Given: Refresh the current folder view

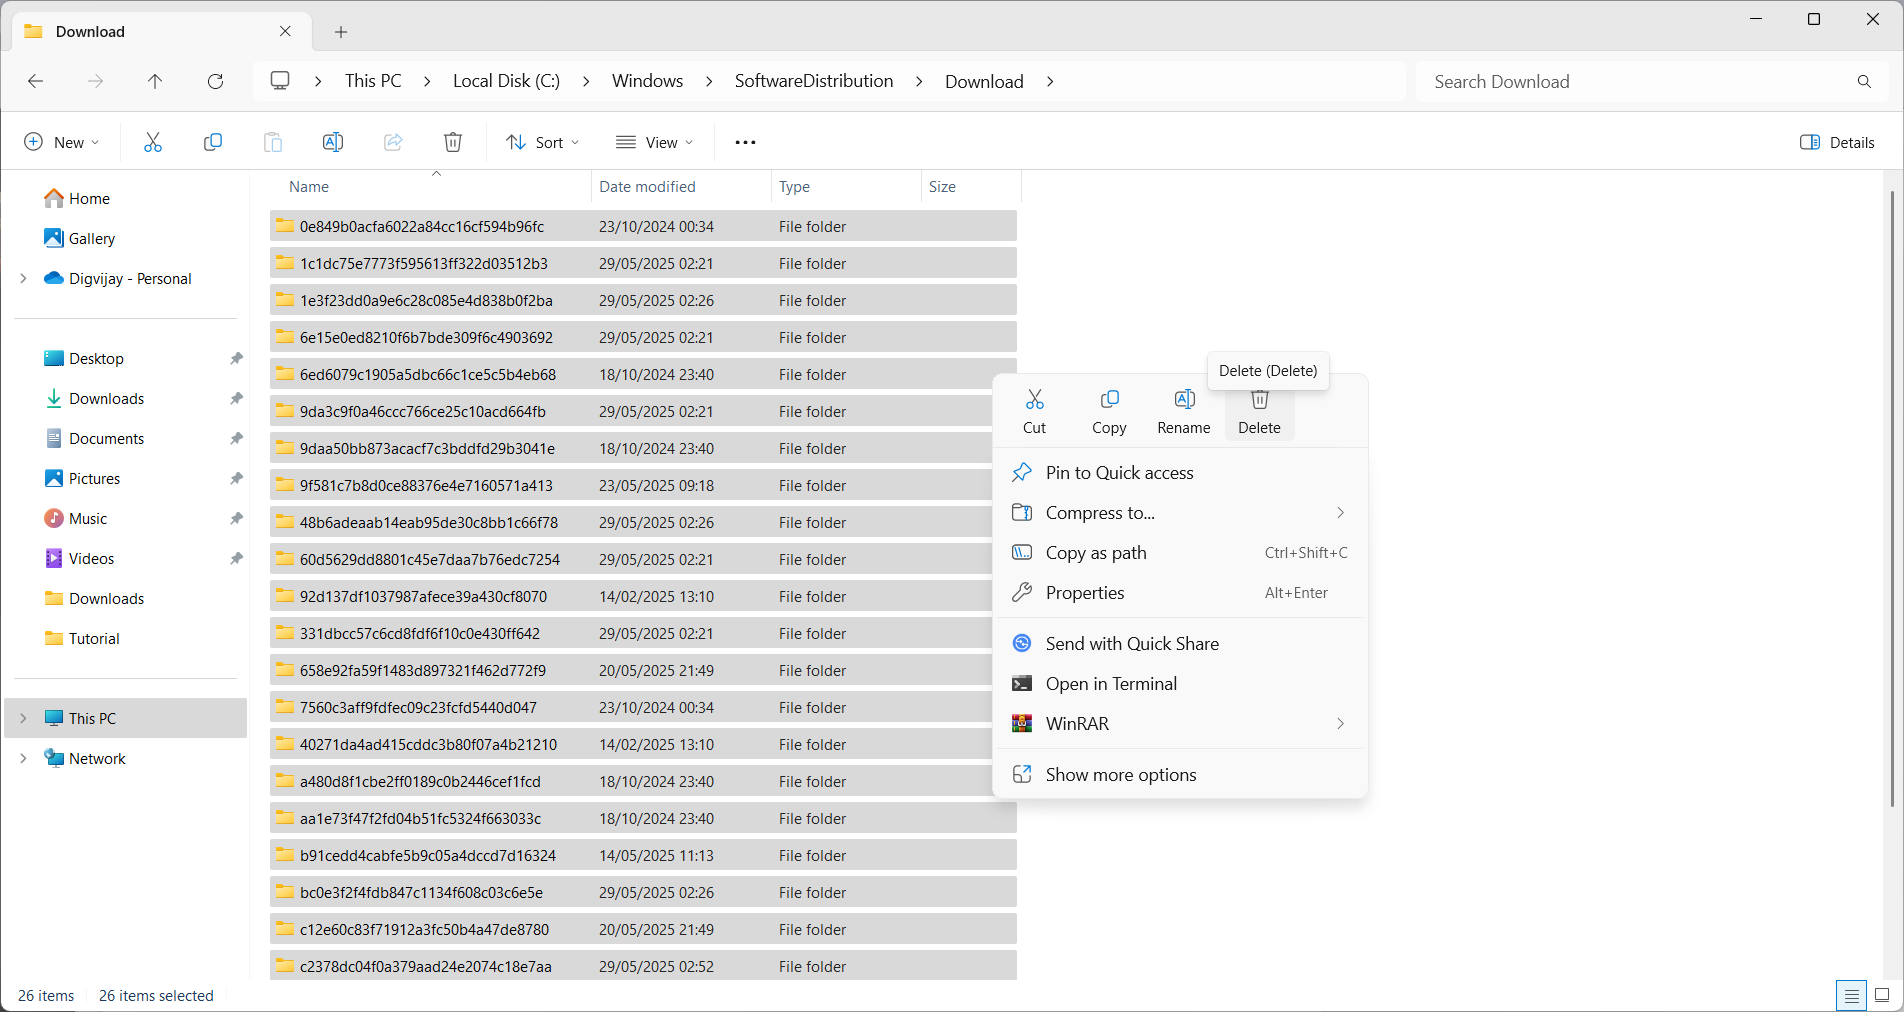Looking at the screenshot, I should coord(215,81).
